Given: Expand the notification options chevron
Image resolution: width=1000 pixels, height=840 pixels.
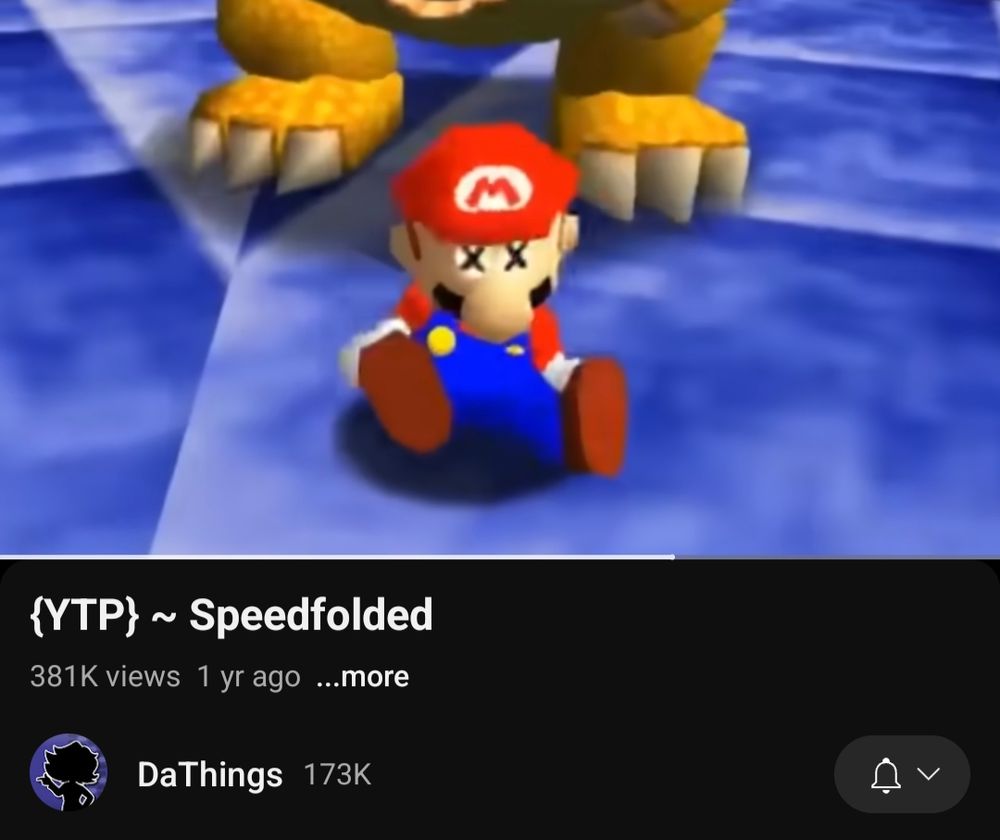Looking at the screenshot, I should click(928, 774).
